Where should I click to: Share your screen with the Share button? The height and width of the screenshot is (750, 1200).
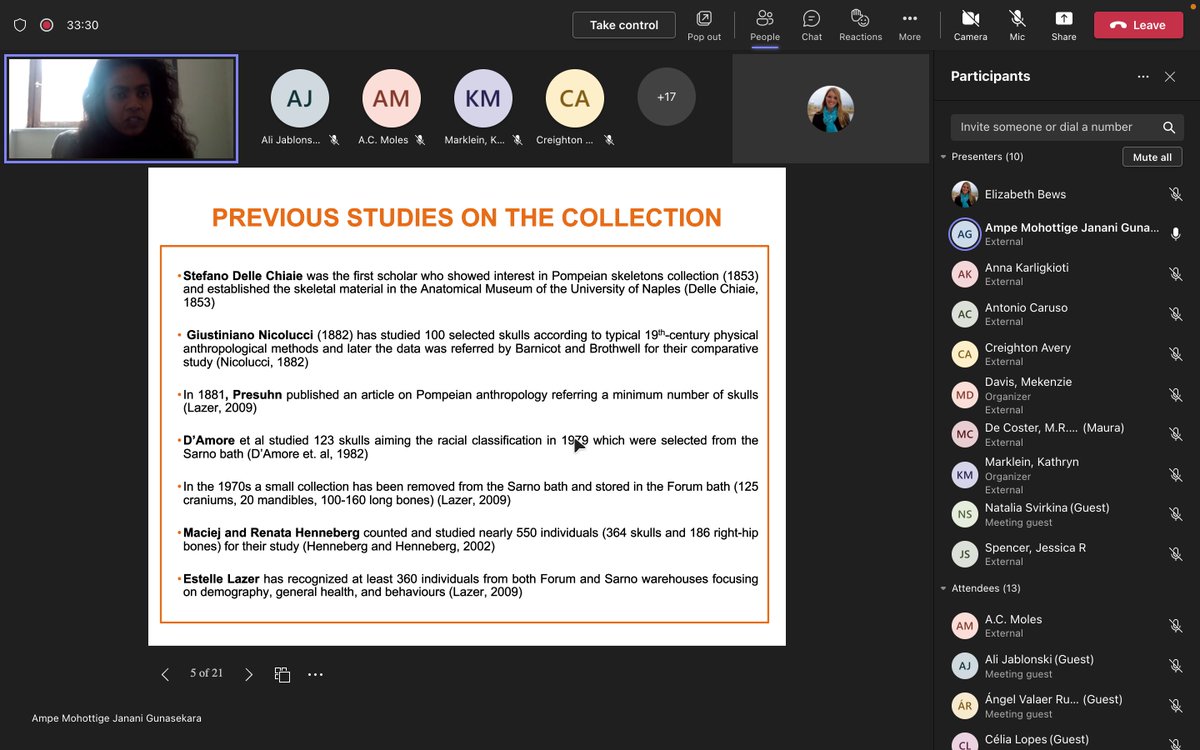tap(1064, 25)
